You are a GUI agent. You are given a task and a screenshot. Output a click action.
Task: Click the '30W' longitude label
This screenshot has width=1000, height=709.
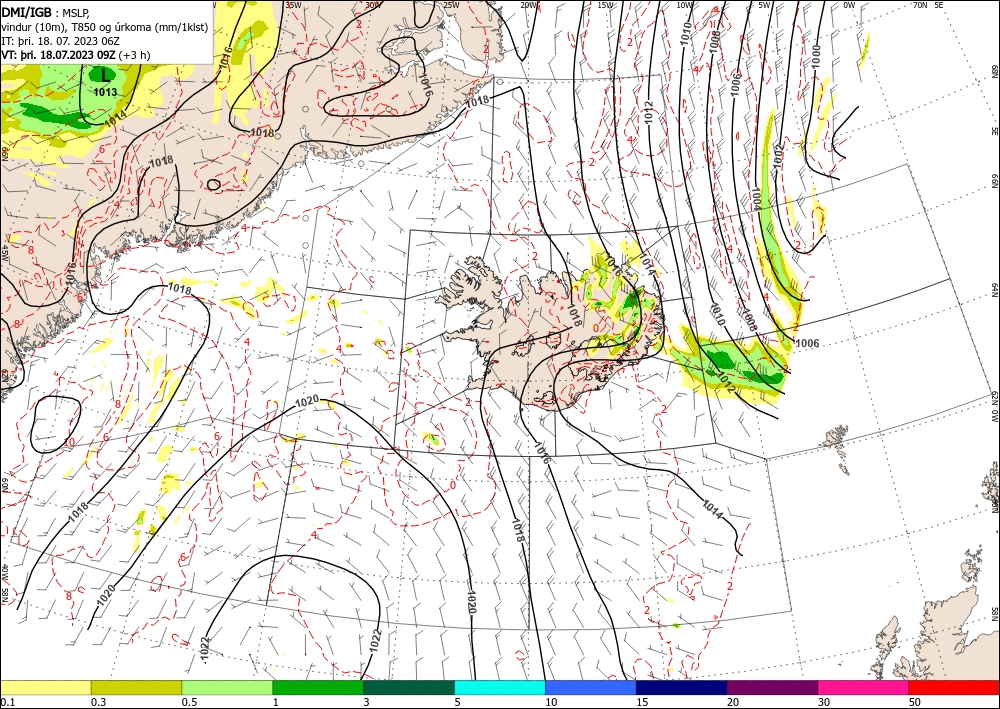coord(374,5)
